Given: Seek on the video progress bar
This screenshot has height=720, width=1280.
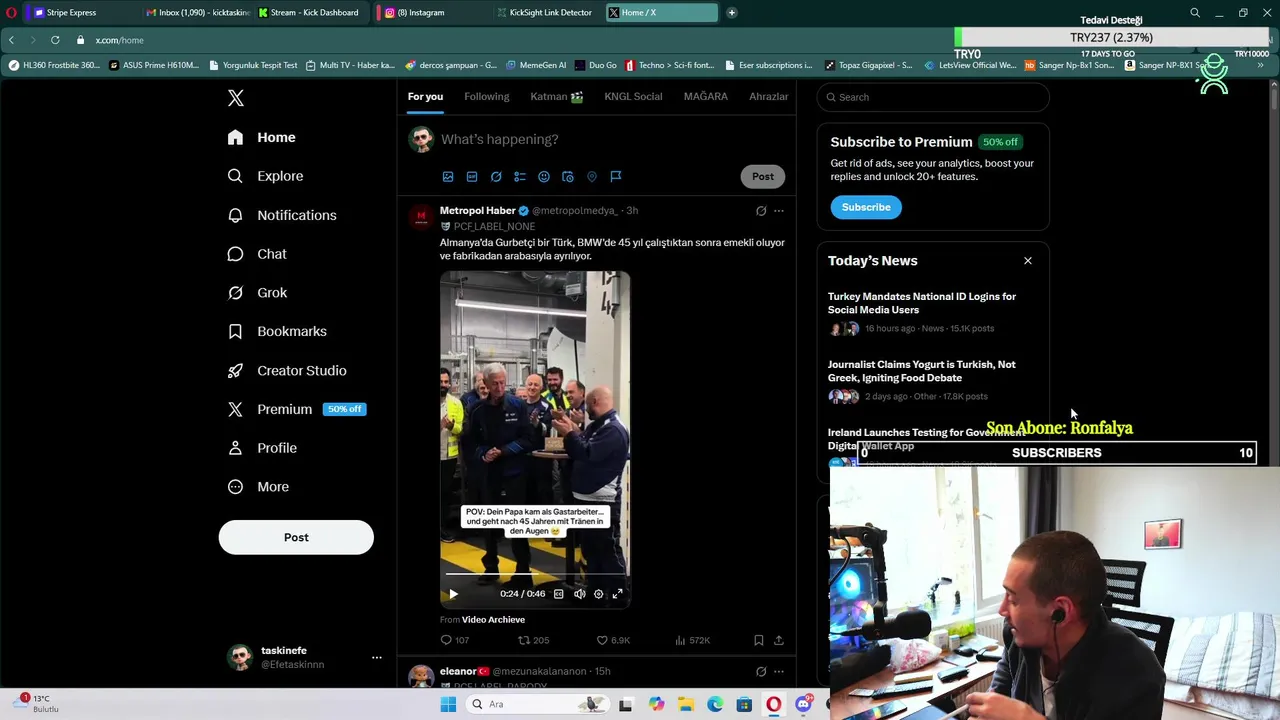Looking at the screenshot, I should click(535, 575).
